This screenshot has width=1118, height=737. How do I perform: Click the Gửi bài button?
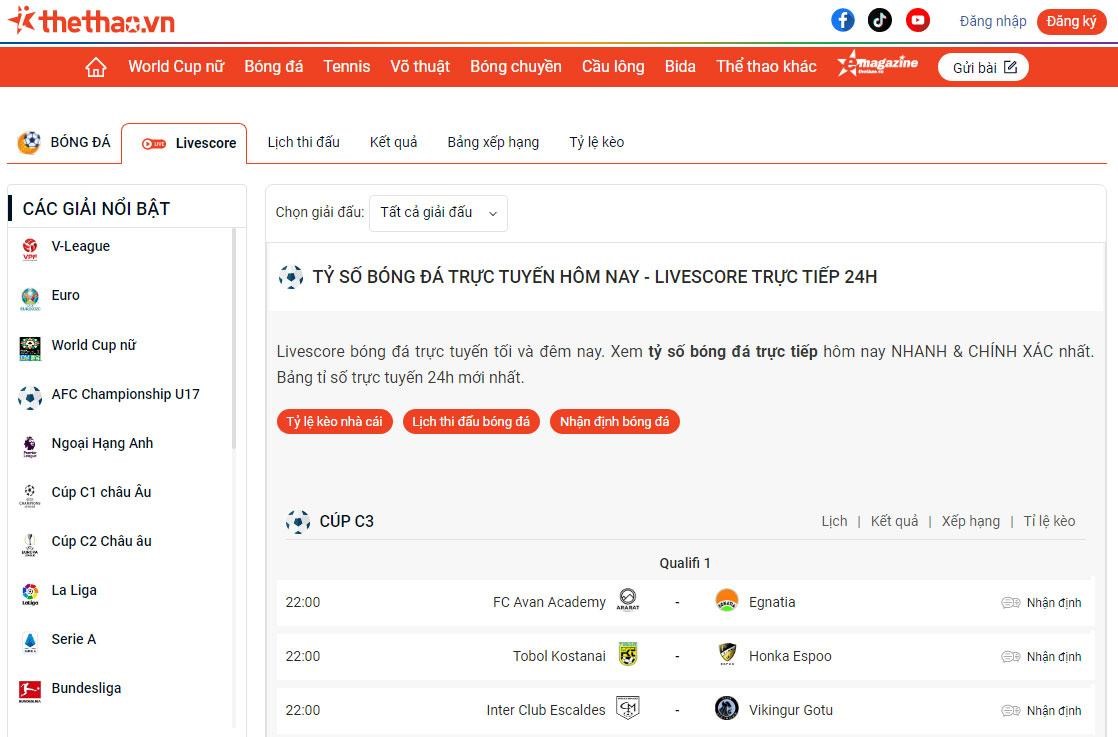click(983, 67)
